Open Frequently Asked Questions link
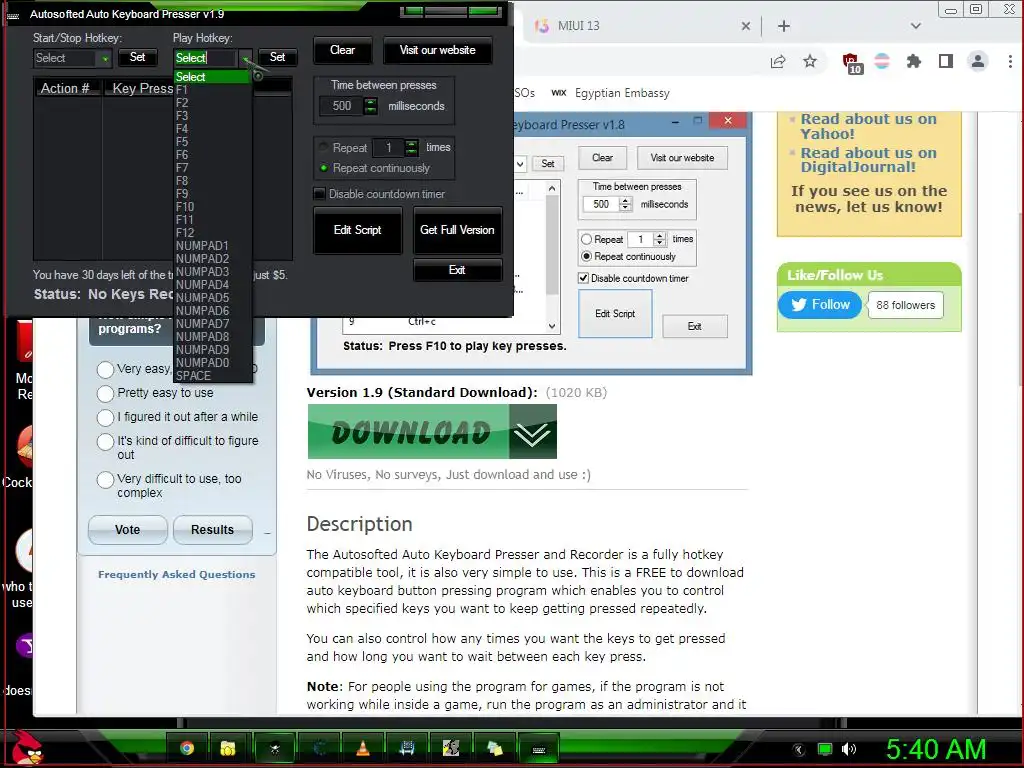Screen dimensions: 1024x768 (176, 575)
